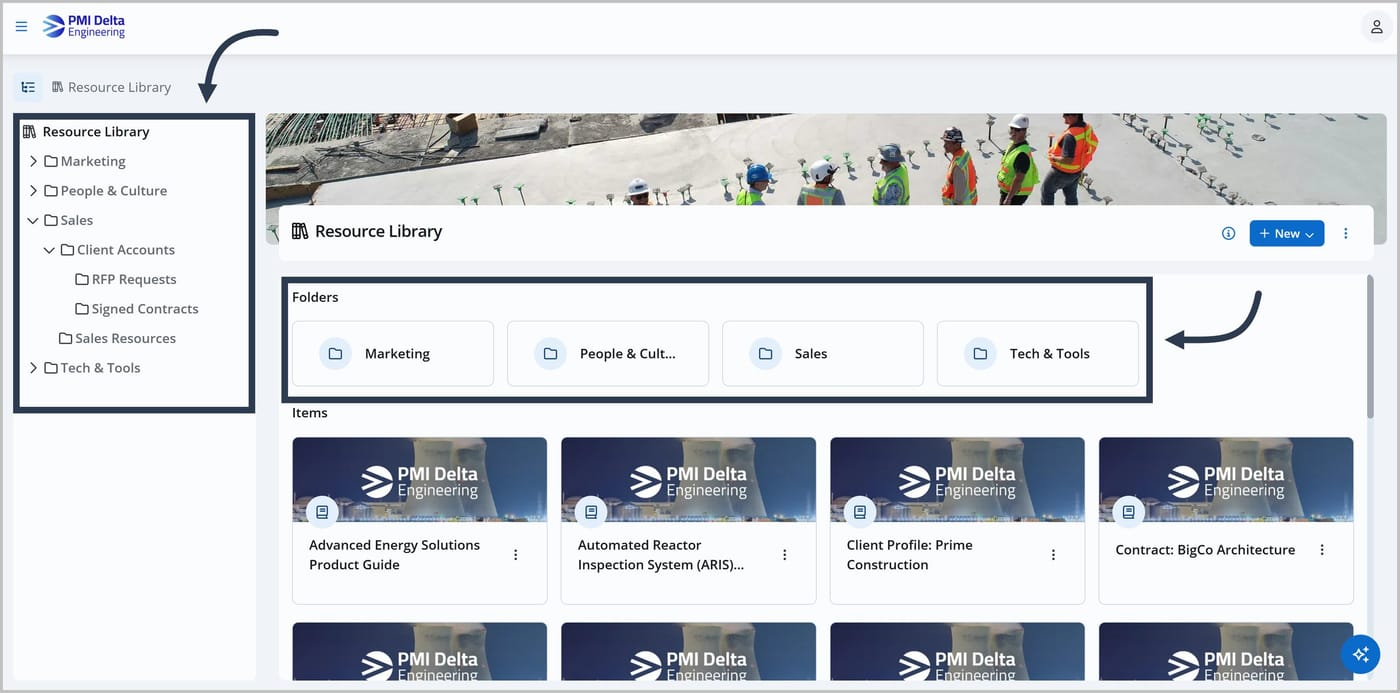Viewport: 1400px width, 693px height.
Task: Click folder icon on Sales card
Action: tap(765, 353)
